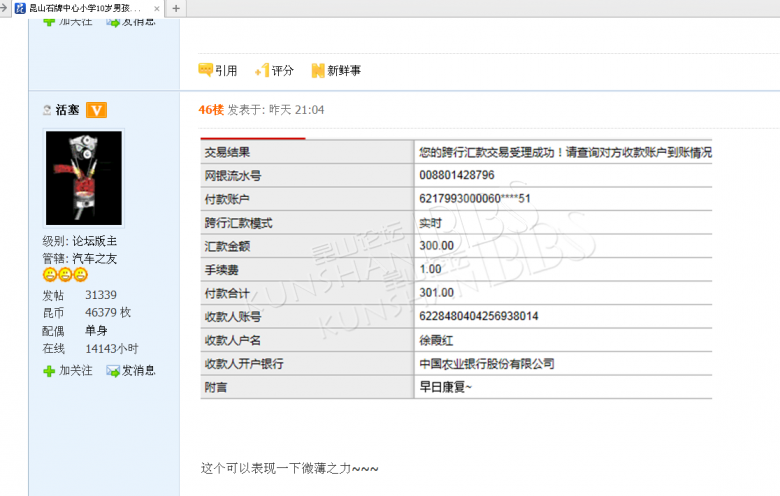Open the 评分 rate link
The width and height of the screenshot is (780, 496).
coord(283,71)
